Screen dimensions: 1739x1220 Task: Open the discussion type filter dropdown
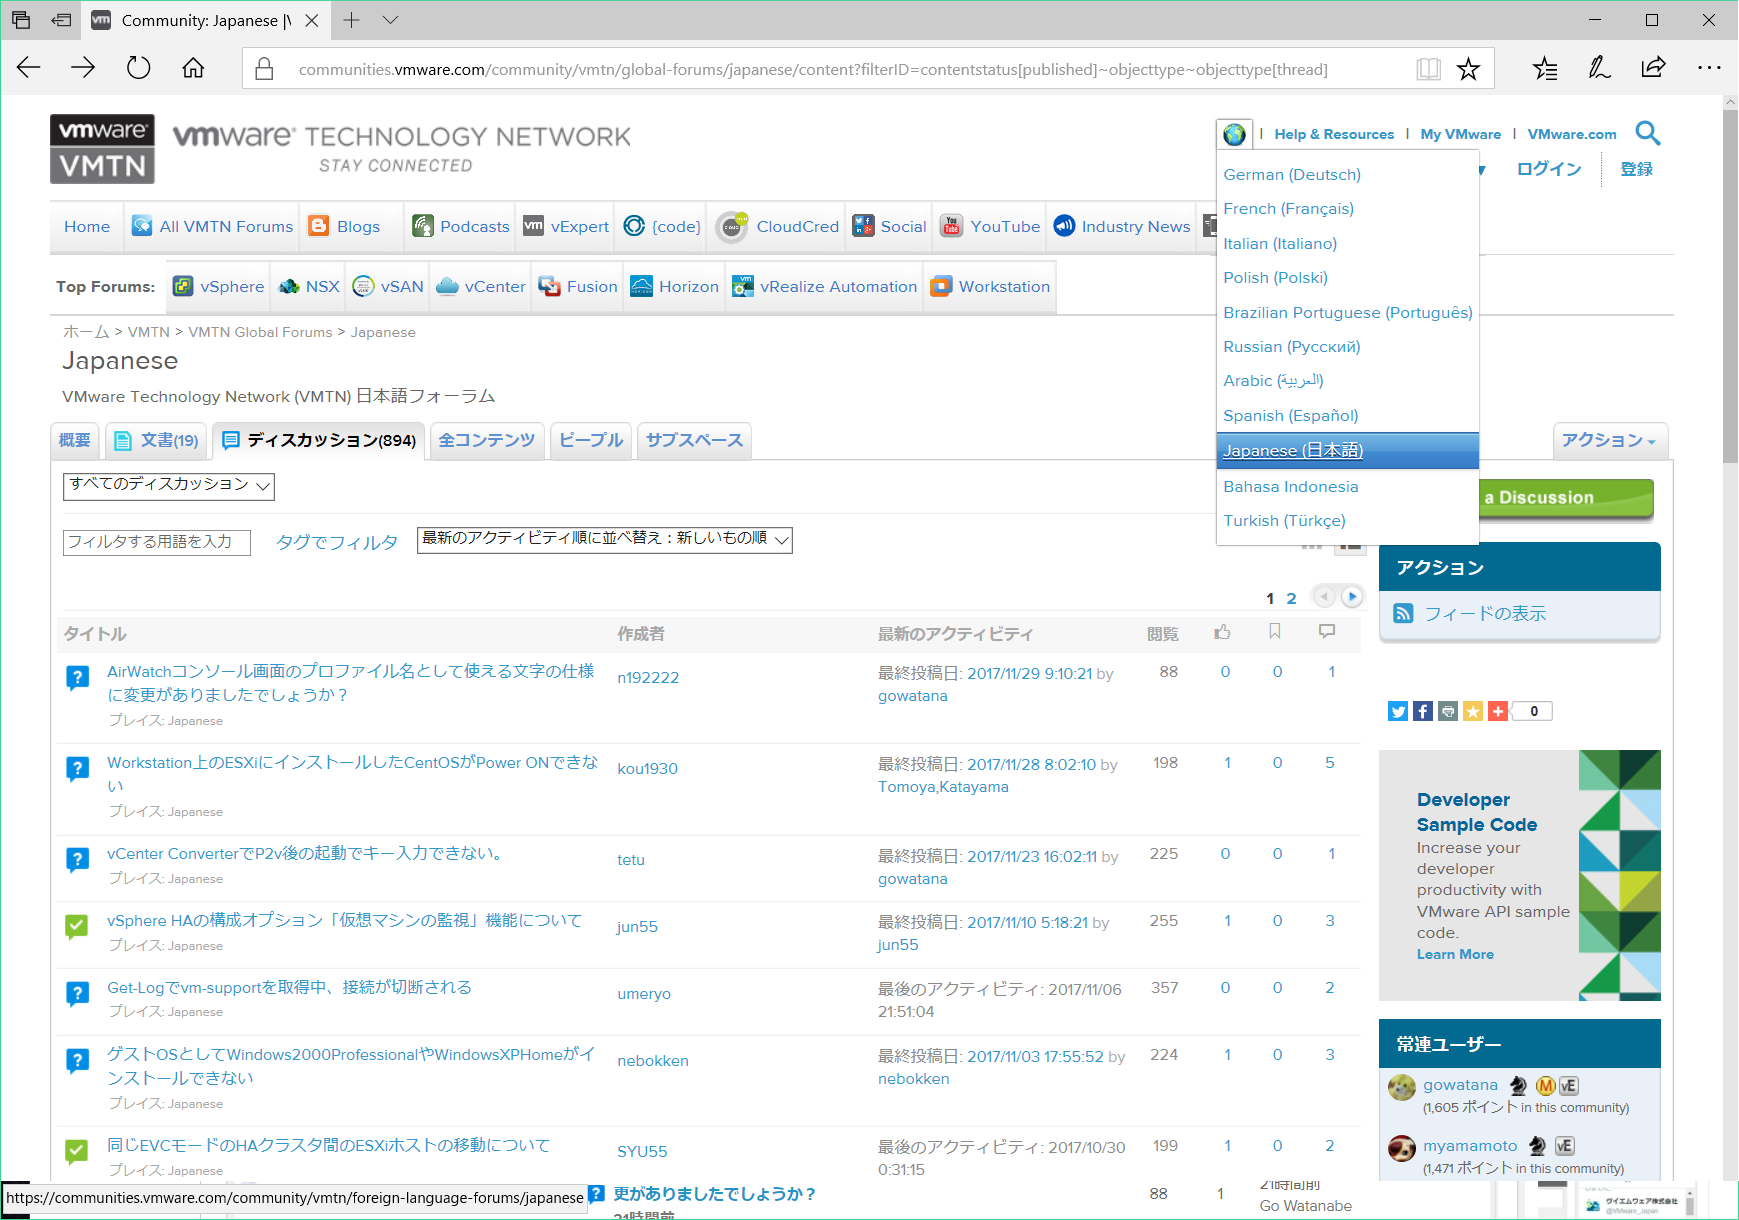click(x=169, y=486)
